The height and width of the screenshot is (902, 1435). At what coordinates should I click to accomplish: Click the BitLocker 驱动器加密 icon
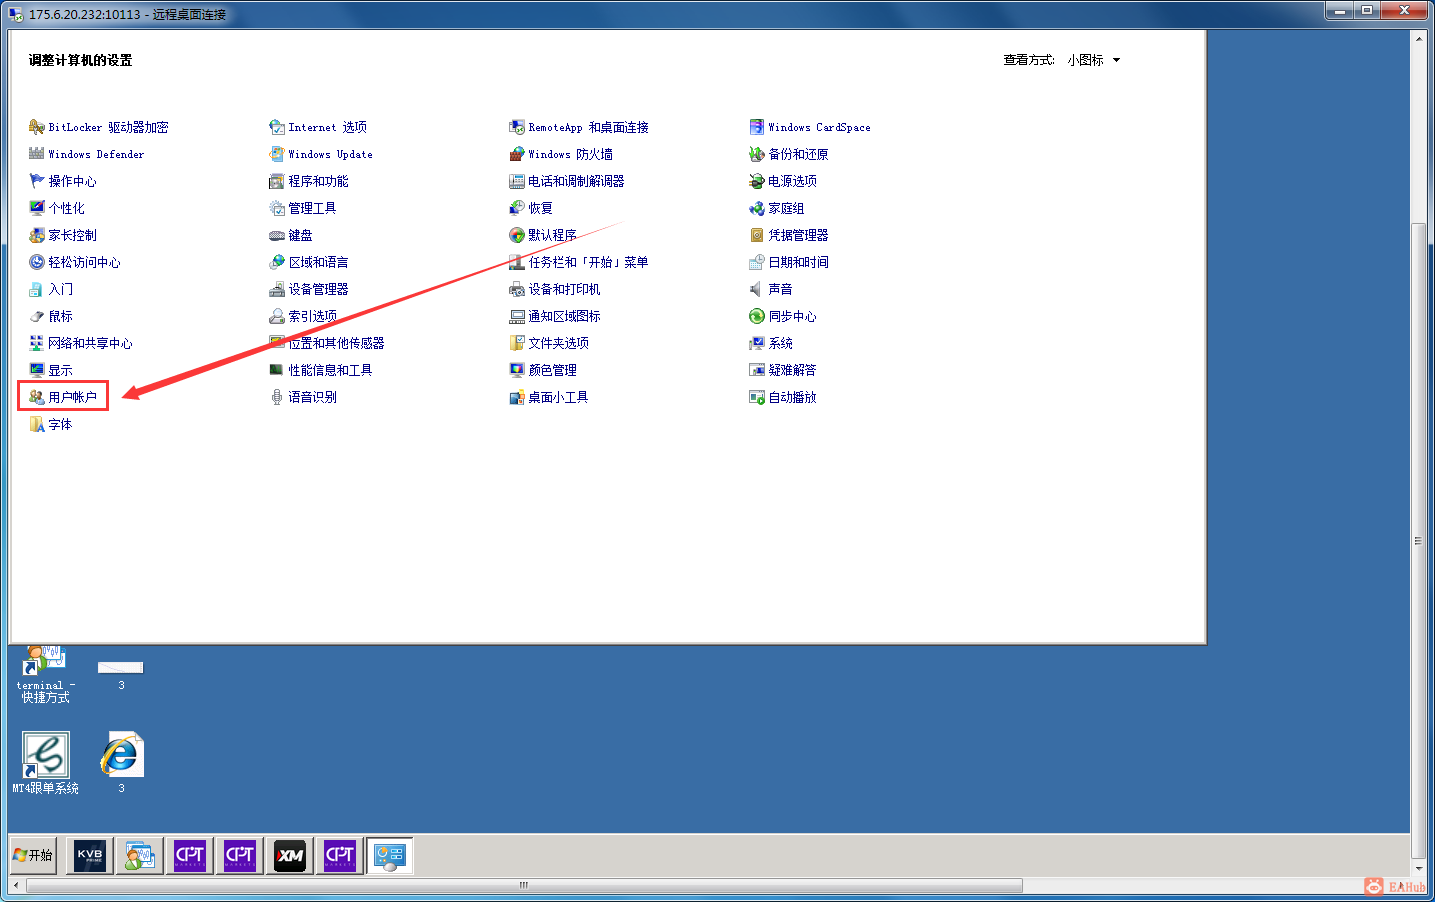[x=37, y=127]
